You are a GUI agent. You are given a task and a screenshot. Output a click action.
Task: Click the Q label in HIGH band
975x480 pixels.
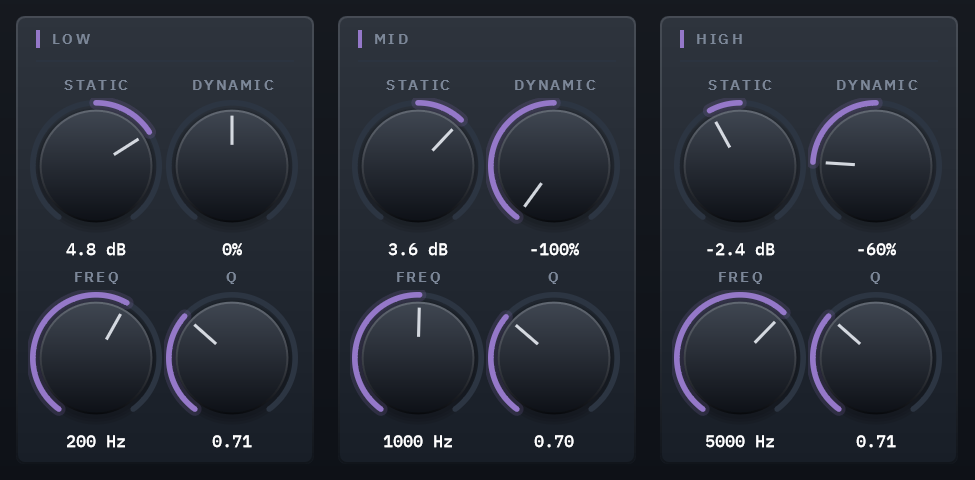[876, 277]
